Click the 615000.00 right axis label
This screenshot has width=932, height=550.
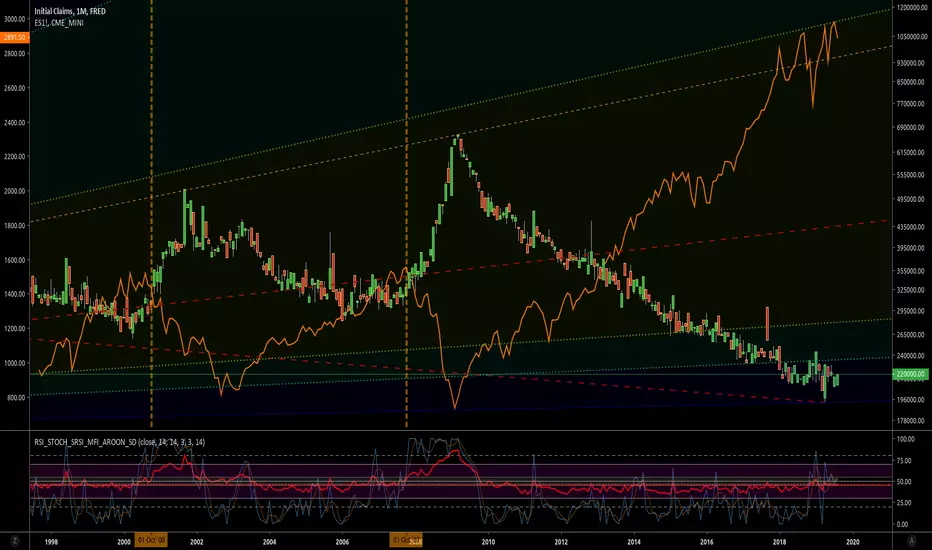pos(911,153)
